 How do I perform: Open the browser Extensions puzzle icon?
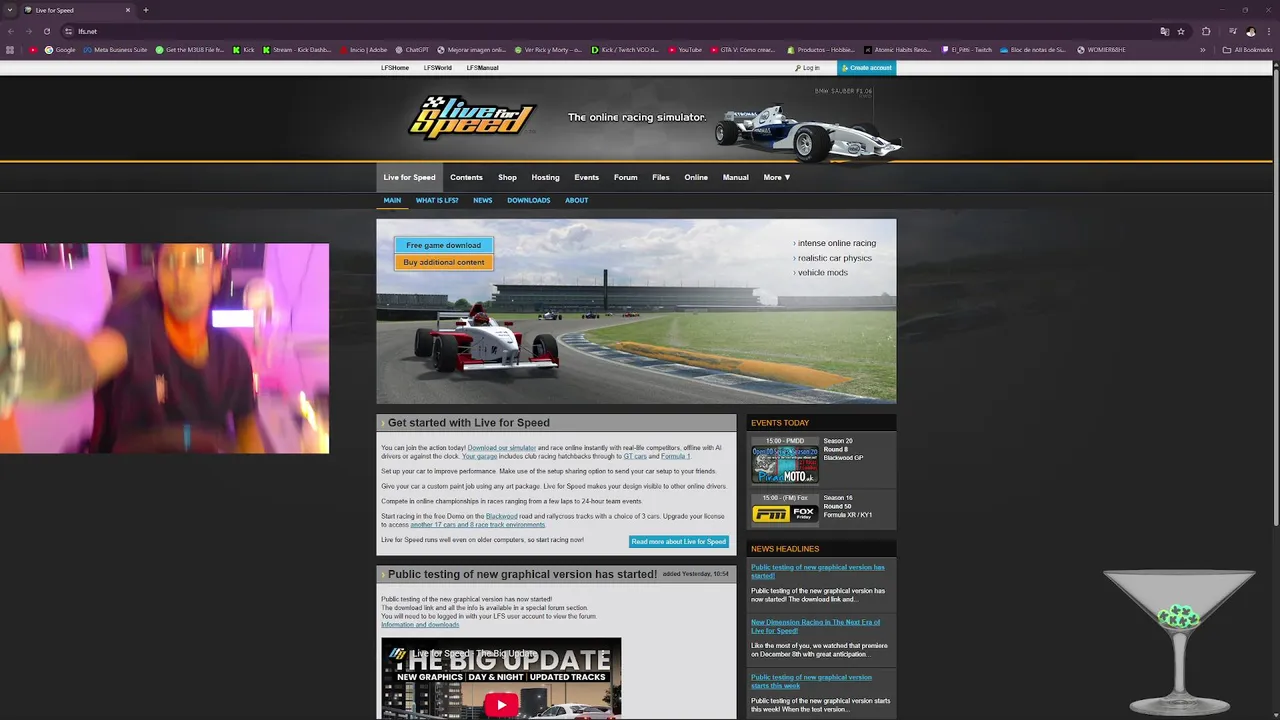coord(1206,31)
